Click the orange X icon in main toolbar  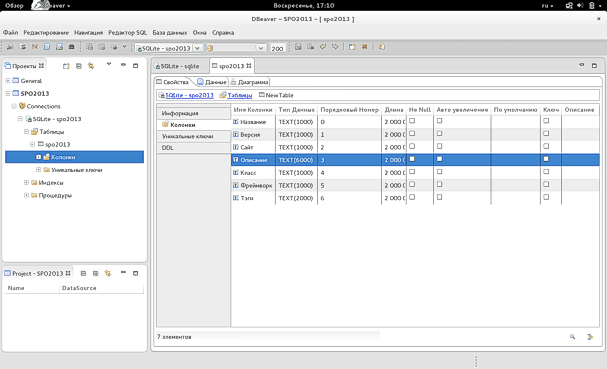[364, 47]
